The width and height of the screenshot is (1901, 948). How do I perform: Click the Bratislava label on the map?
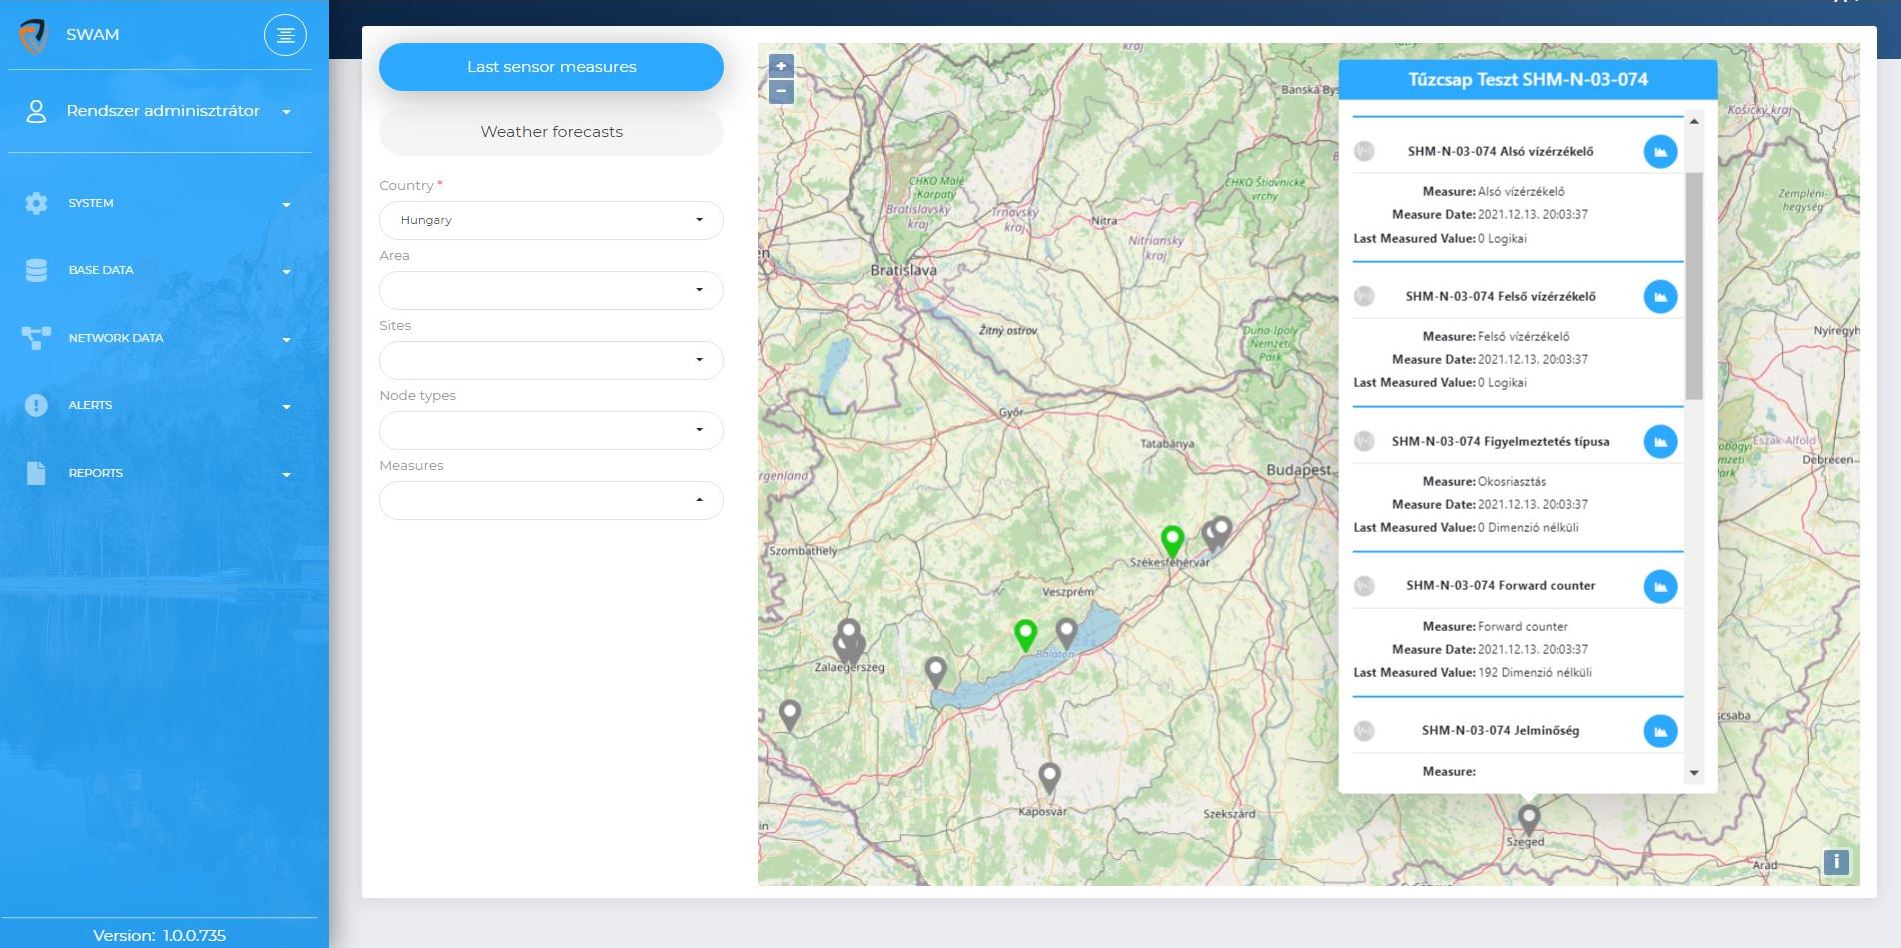(903, 271)
